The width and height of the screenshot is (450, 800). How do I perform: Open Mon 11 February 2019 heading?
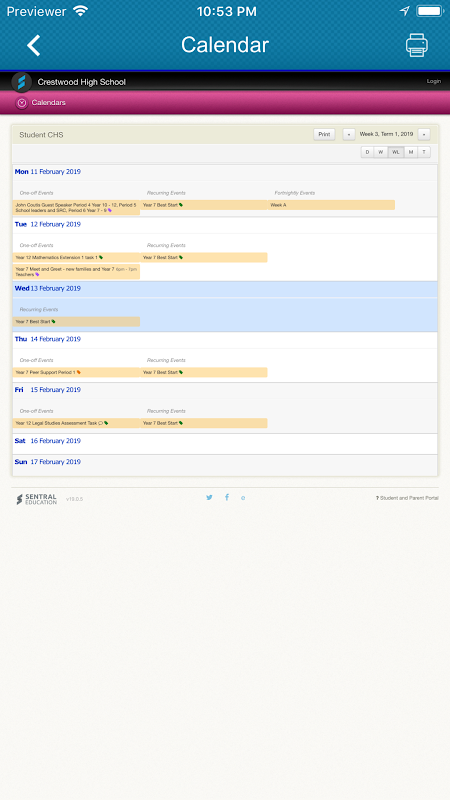(47, 172)
